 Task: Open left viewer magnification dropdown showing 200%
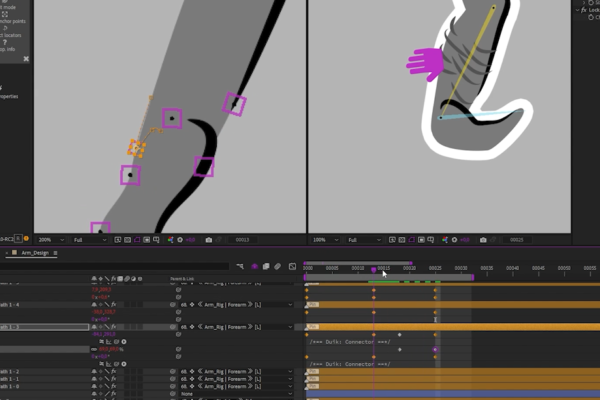[x=48, y=240]
